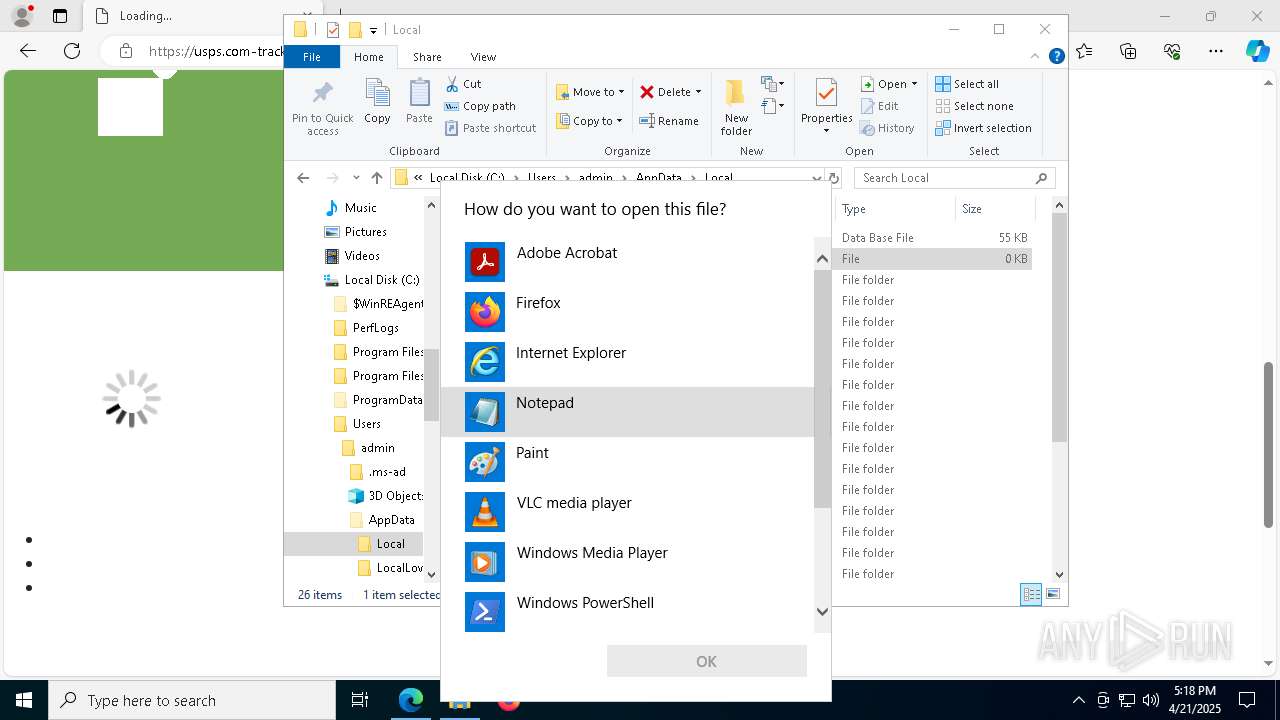1280x720 pixels.
Task: Sort by the Size column header
Action: coord(994,209)
